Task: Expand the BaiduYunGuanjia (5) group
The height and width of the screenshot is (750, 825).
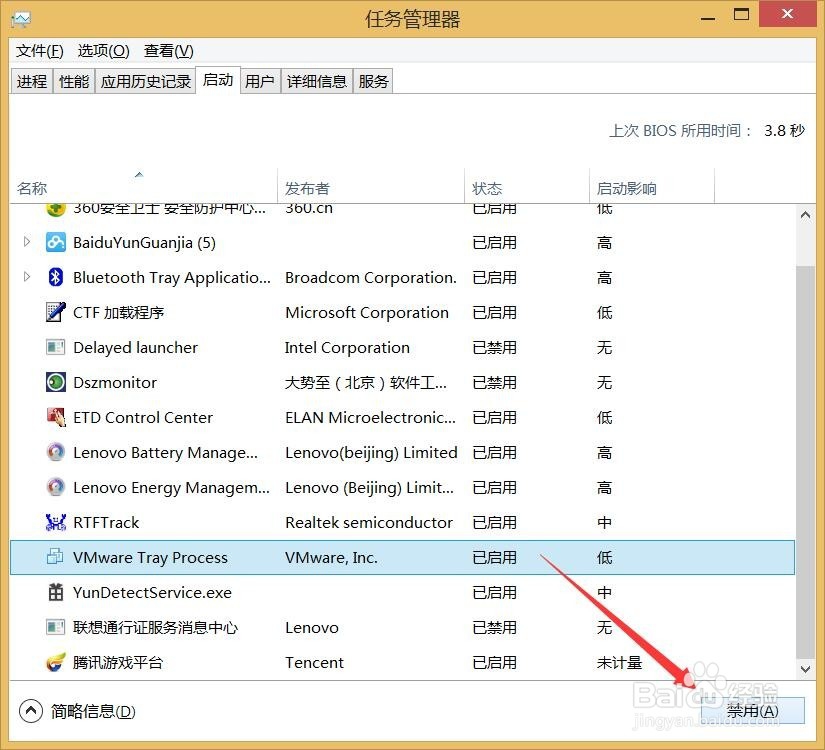Action: coord(27,242)
